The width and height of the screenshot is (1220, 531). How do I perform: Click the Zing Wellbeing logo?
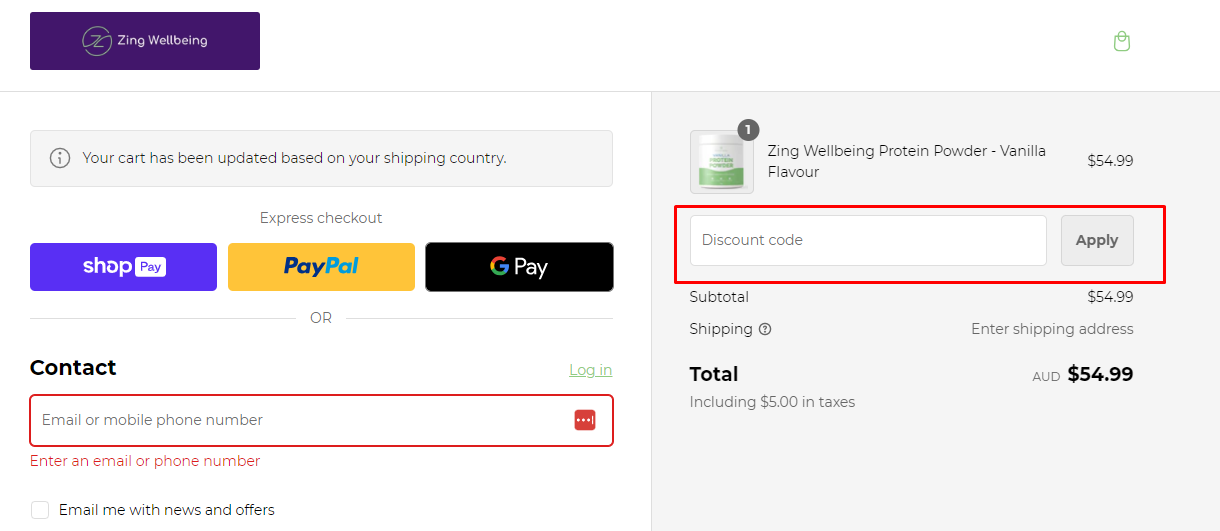coord(145,41)
